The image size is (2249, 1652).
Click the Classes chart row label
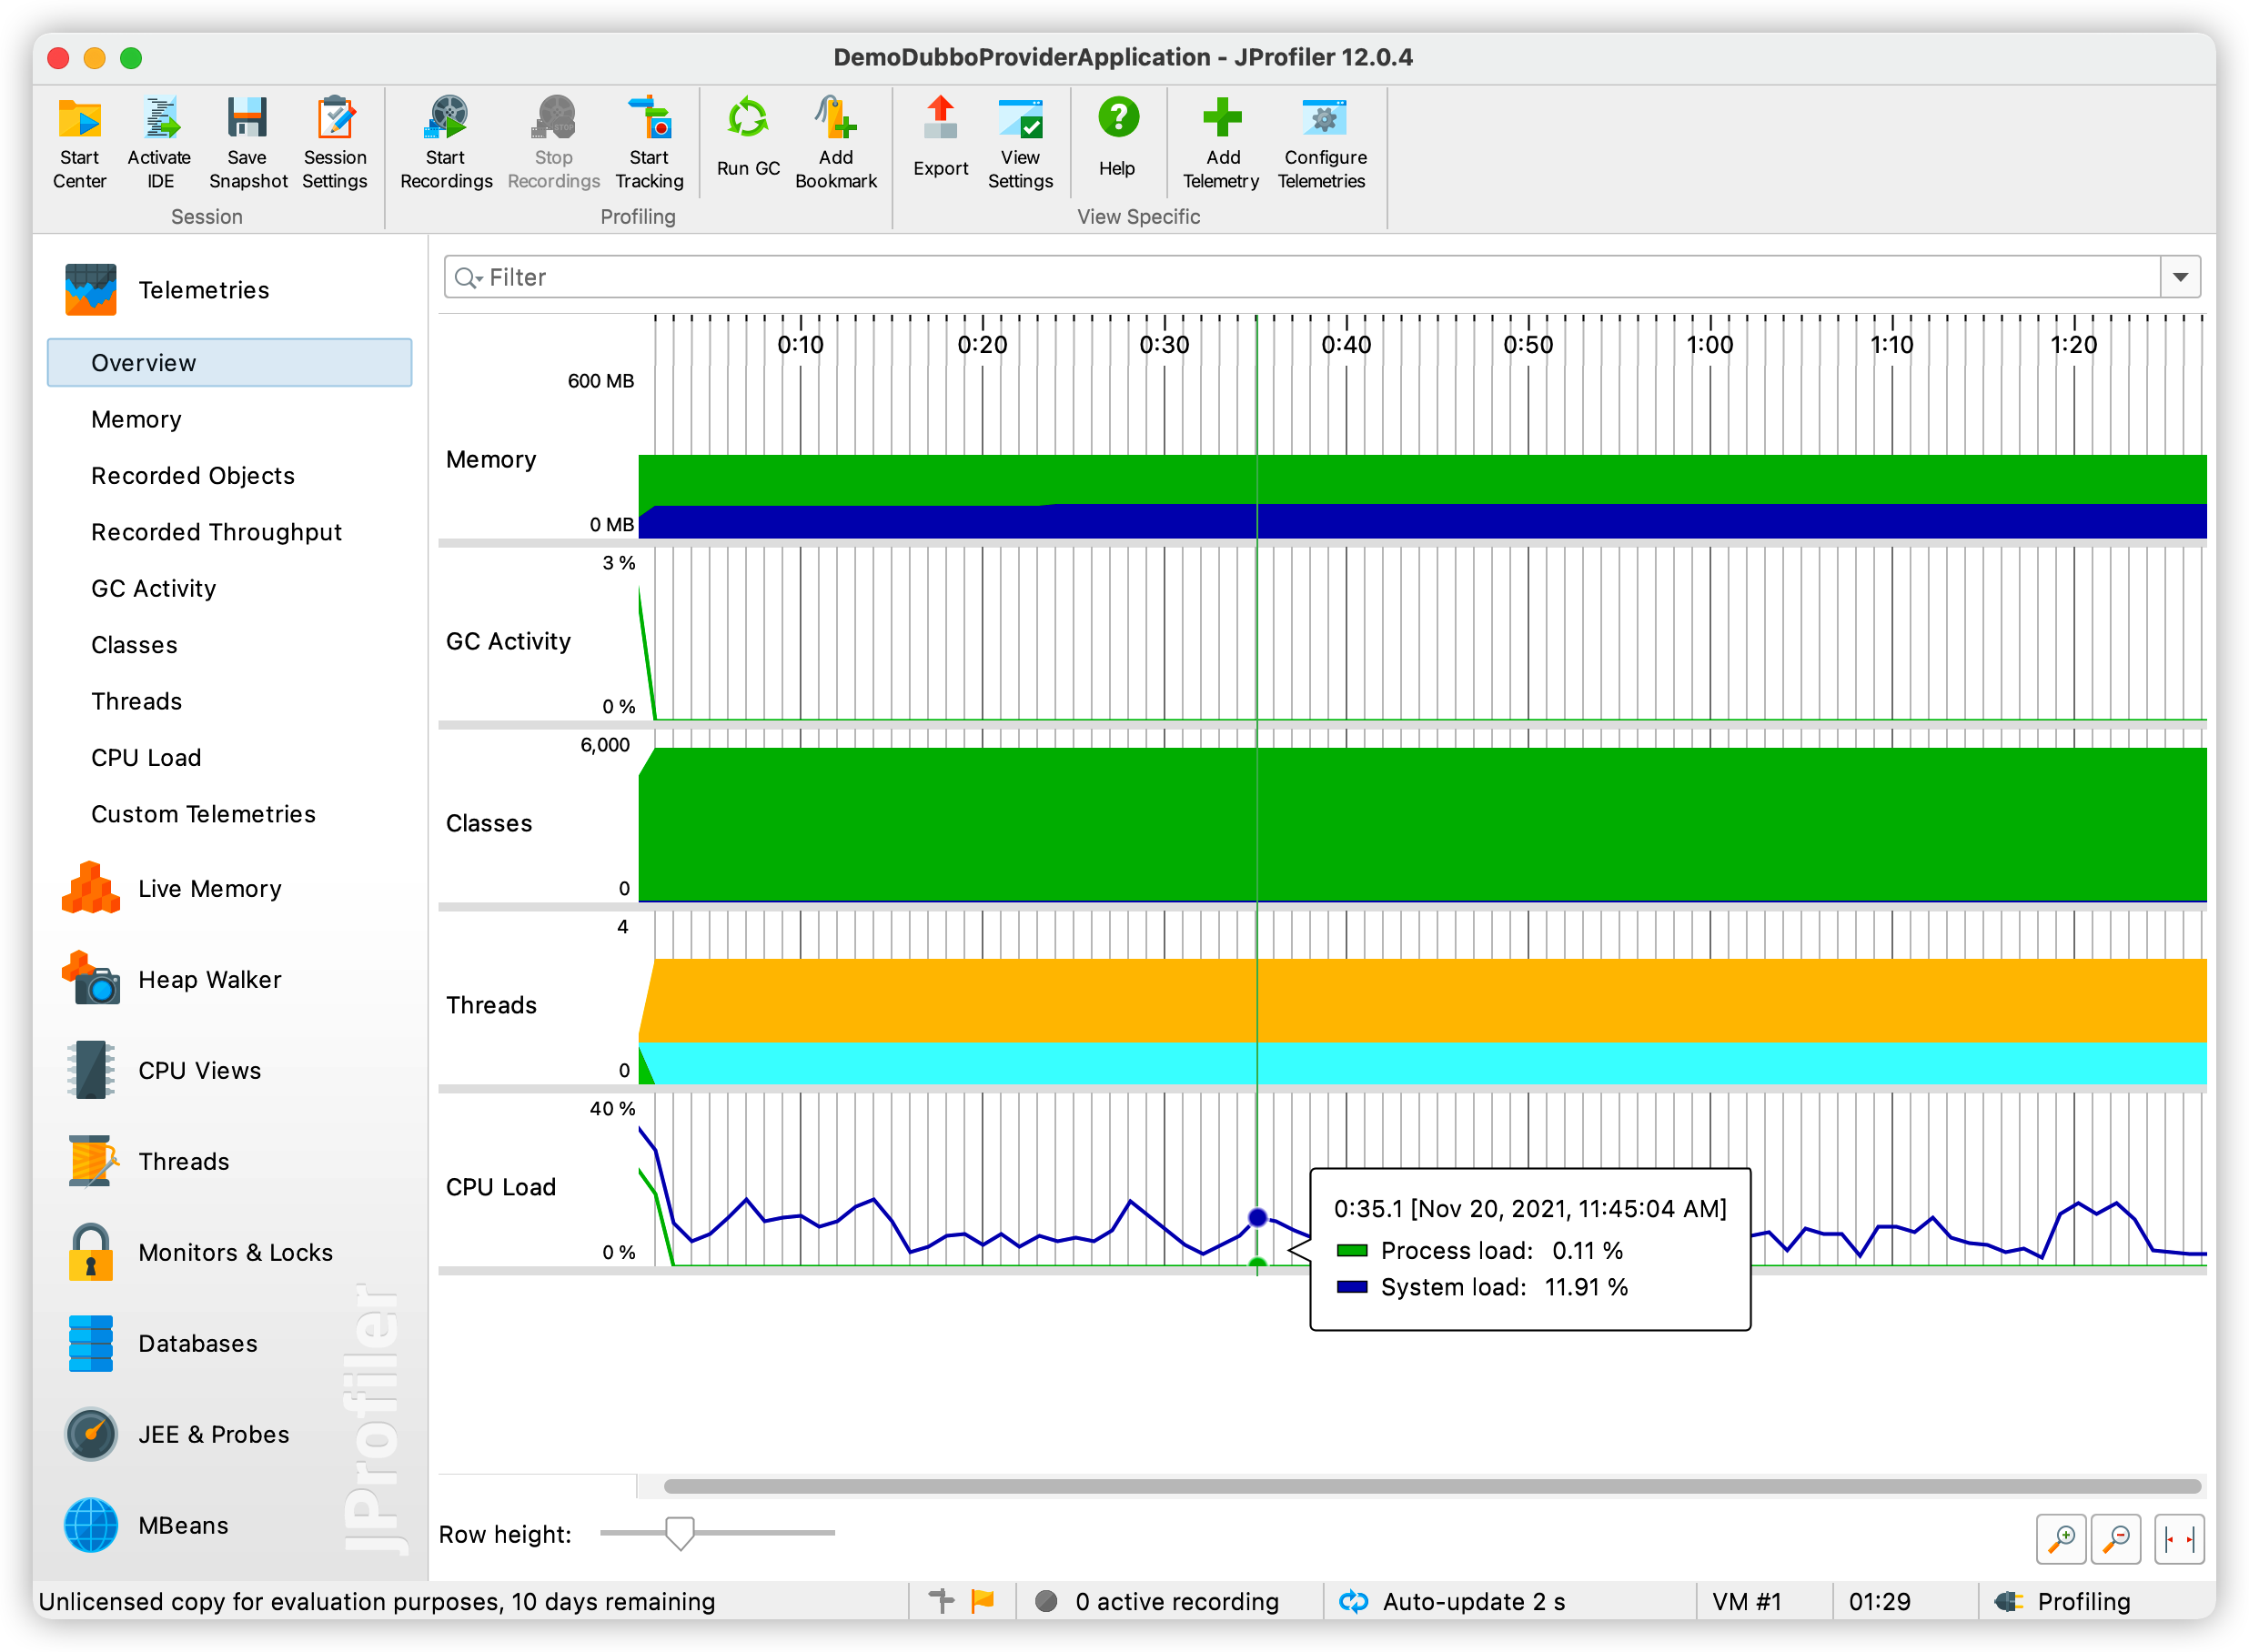[489, 823]
